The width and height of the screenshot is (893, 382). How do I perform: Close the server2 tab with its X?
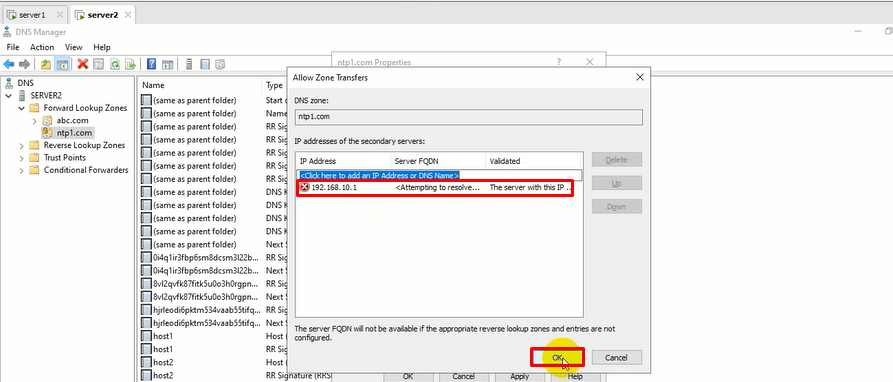pos(128,15)
